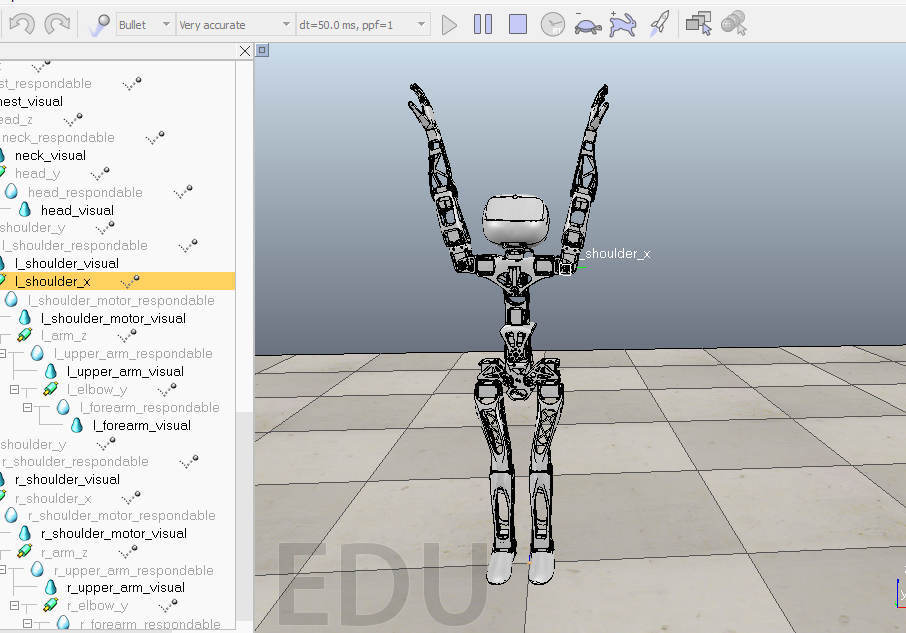The image size is (906, 633).
Task: Click the dynamics icon next to l_shoulder_x
Action: click(130, 282)
